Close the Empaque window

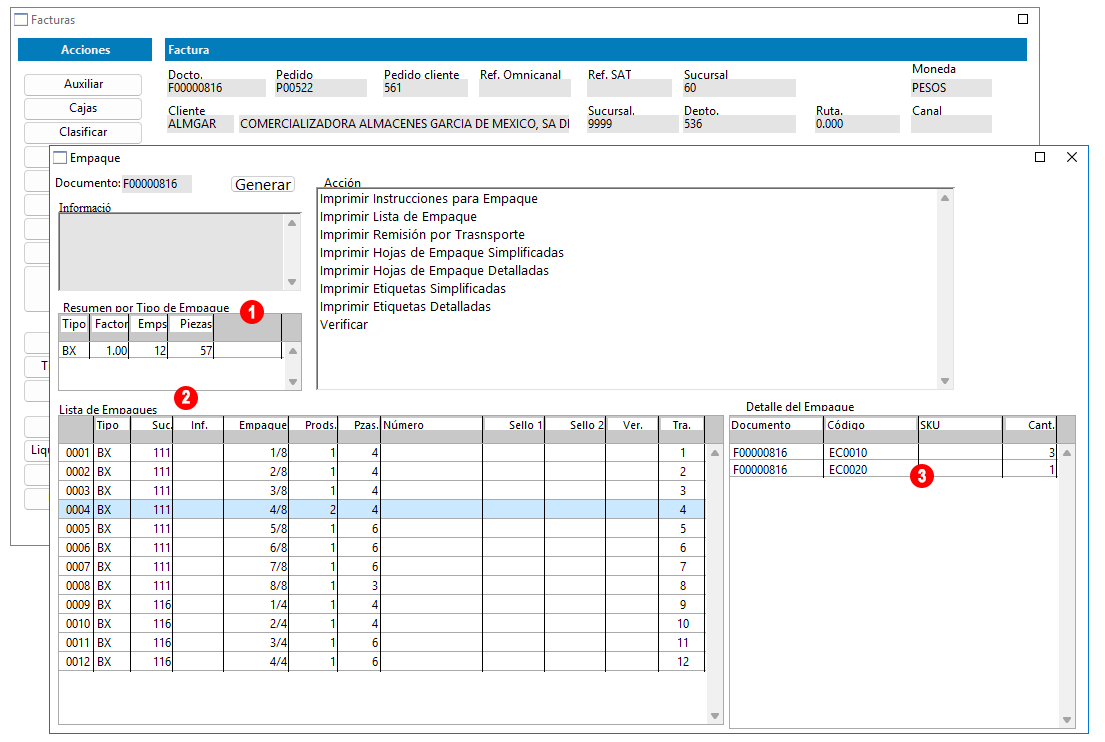(x=1072, y=157)
